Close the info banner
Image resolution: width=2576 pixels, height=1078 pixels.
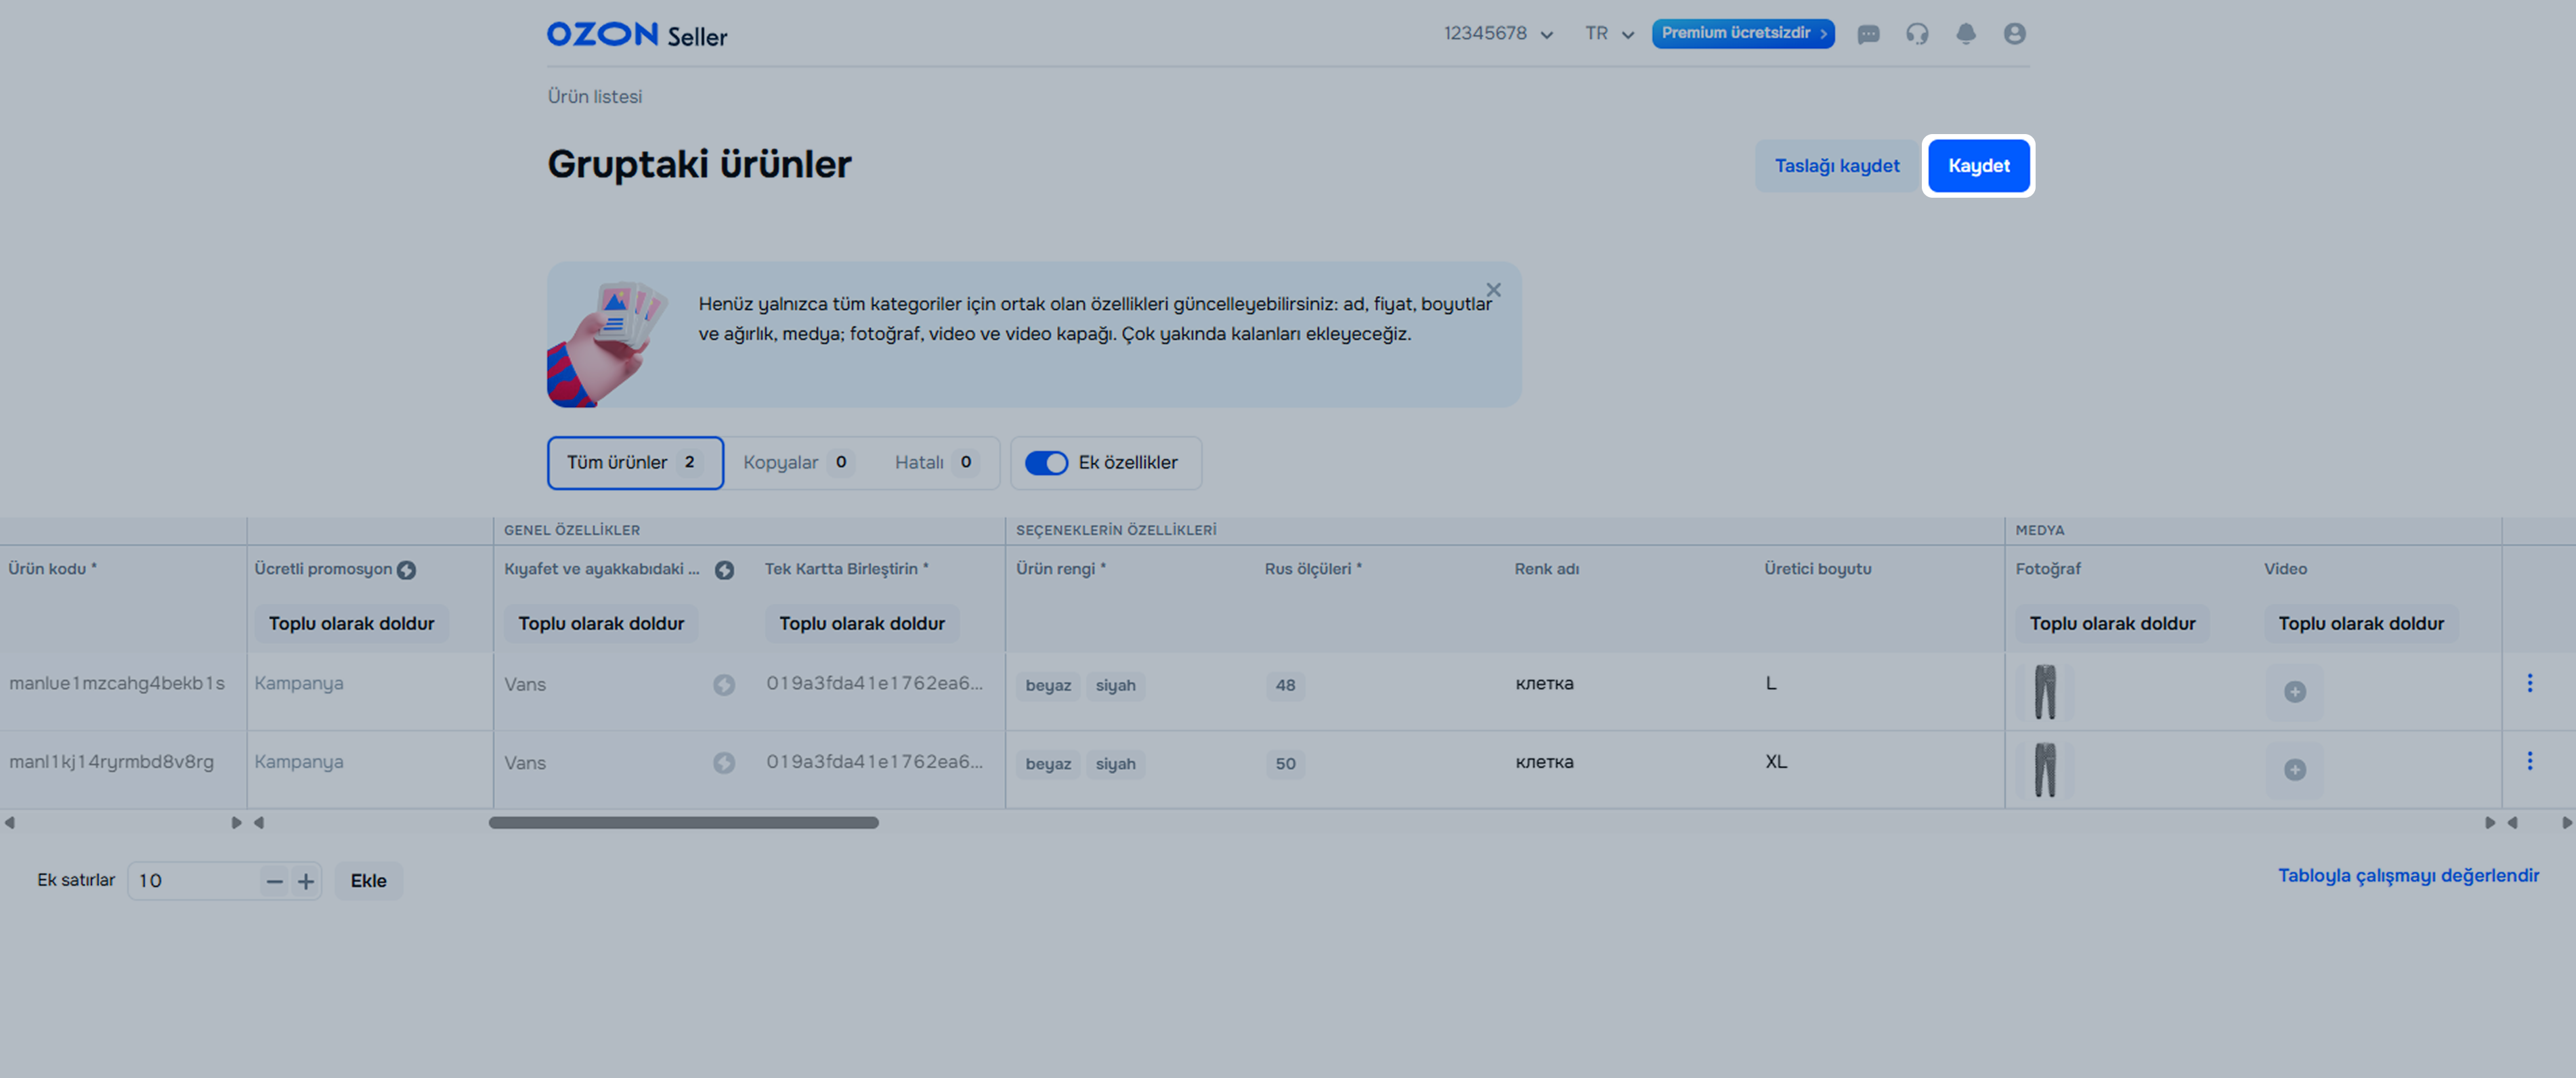click(x=1493, y=290)
